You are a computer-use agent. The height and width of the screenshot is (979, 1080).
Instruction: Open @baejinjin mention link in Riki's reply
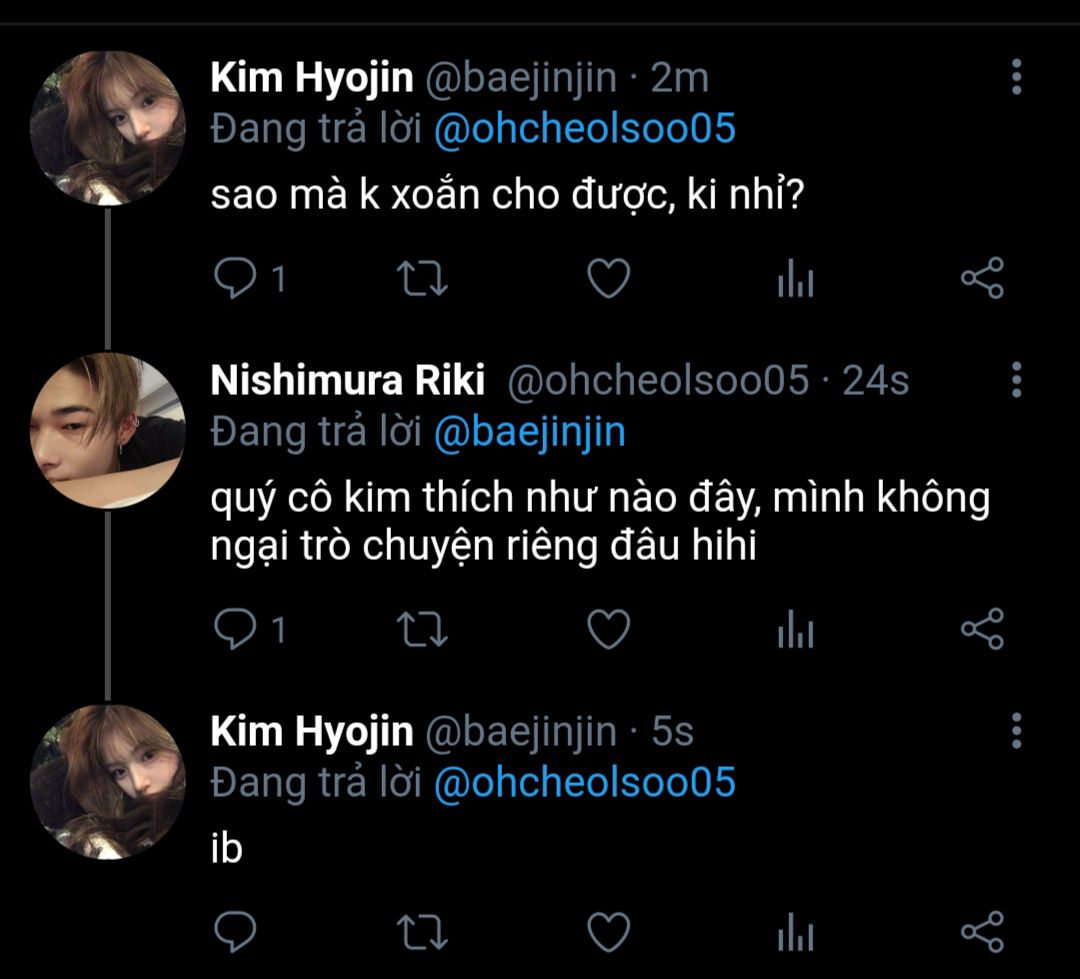pos(529,431)
